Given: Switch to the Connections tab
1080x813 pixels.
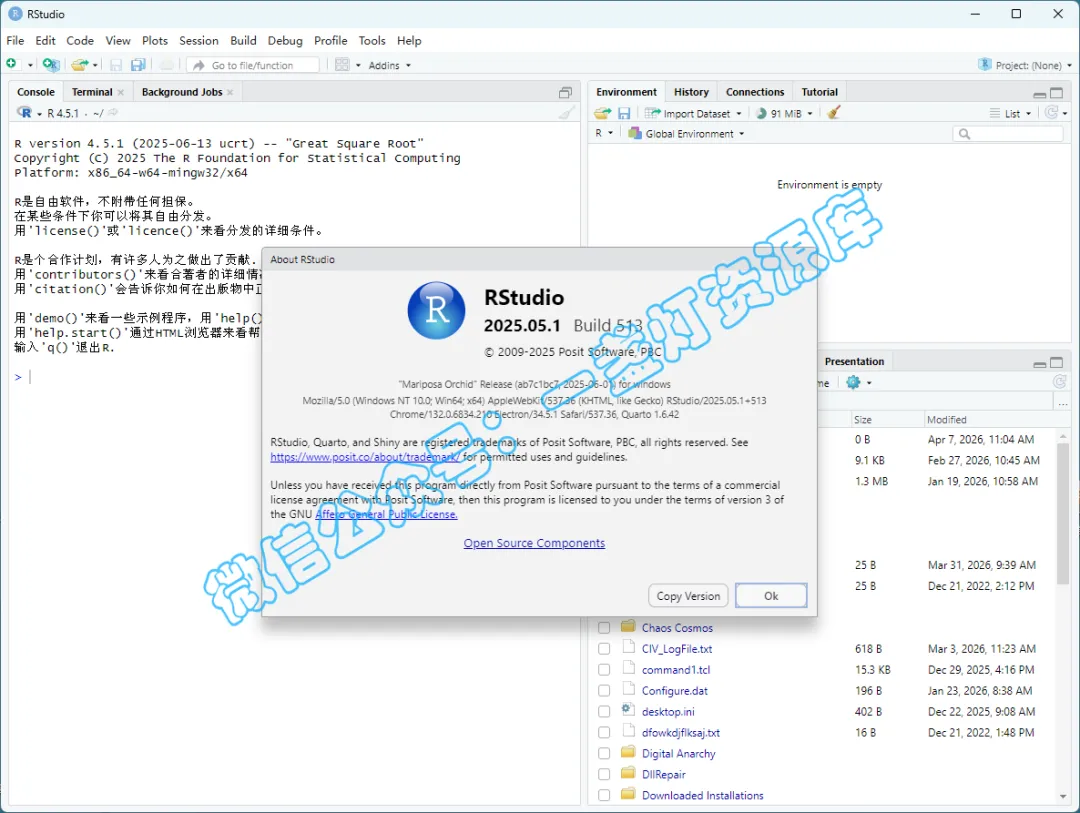Looking at the screenshot, I should click(x=755, y=92).
